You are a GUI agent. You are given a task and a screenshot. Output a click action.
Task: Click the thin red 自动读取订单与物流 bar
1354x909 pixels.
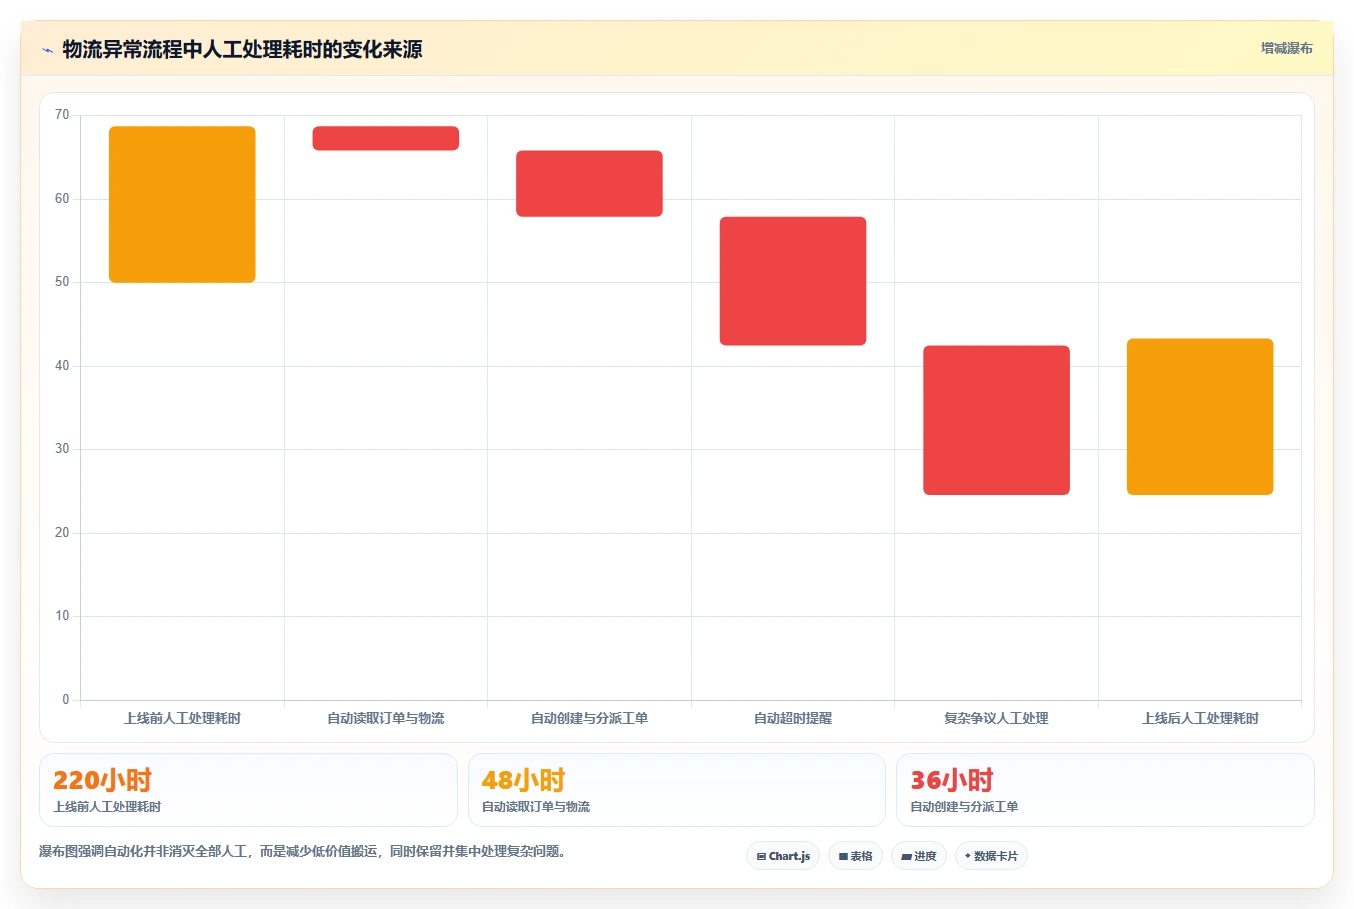(386, 138)
